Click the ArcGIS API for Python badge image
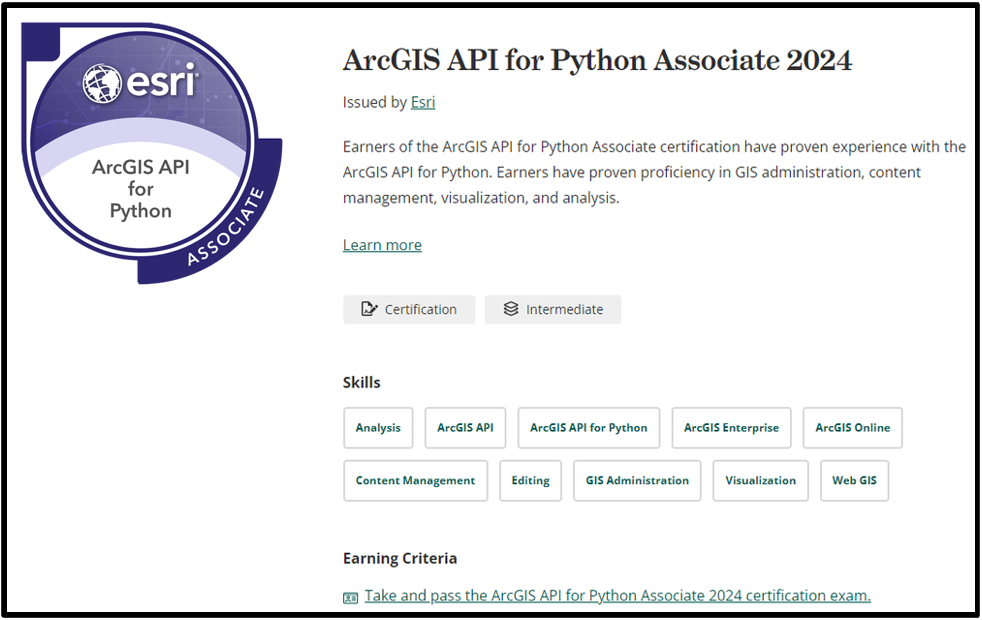Viewport: 982px width, 620px height. point(152,153)
